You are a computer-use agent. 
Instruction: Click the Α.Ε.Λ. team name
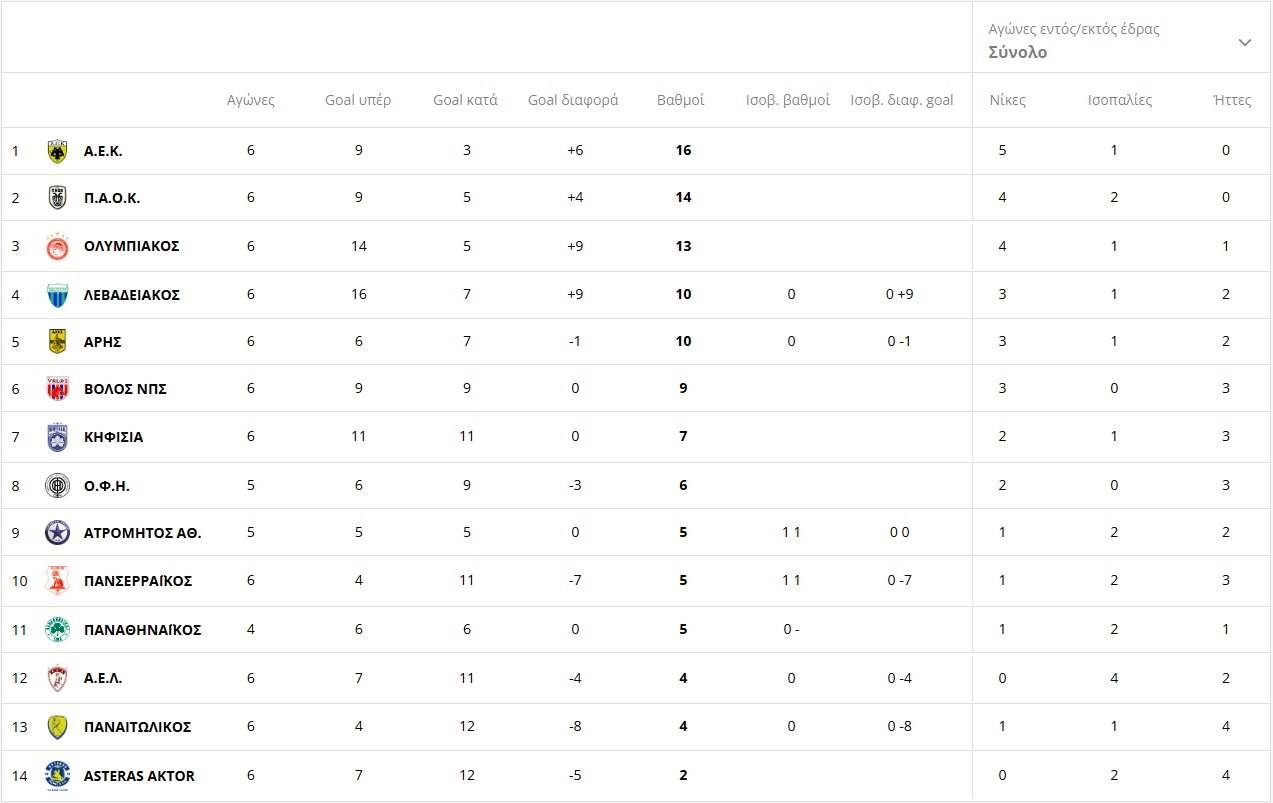coord(103,678)
